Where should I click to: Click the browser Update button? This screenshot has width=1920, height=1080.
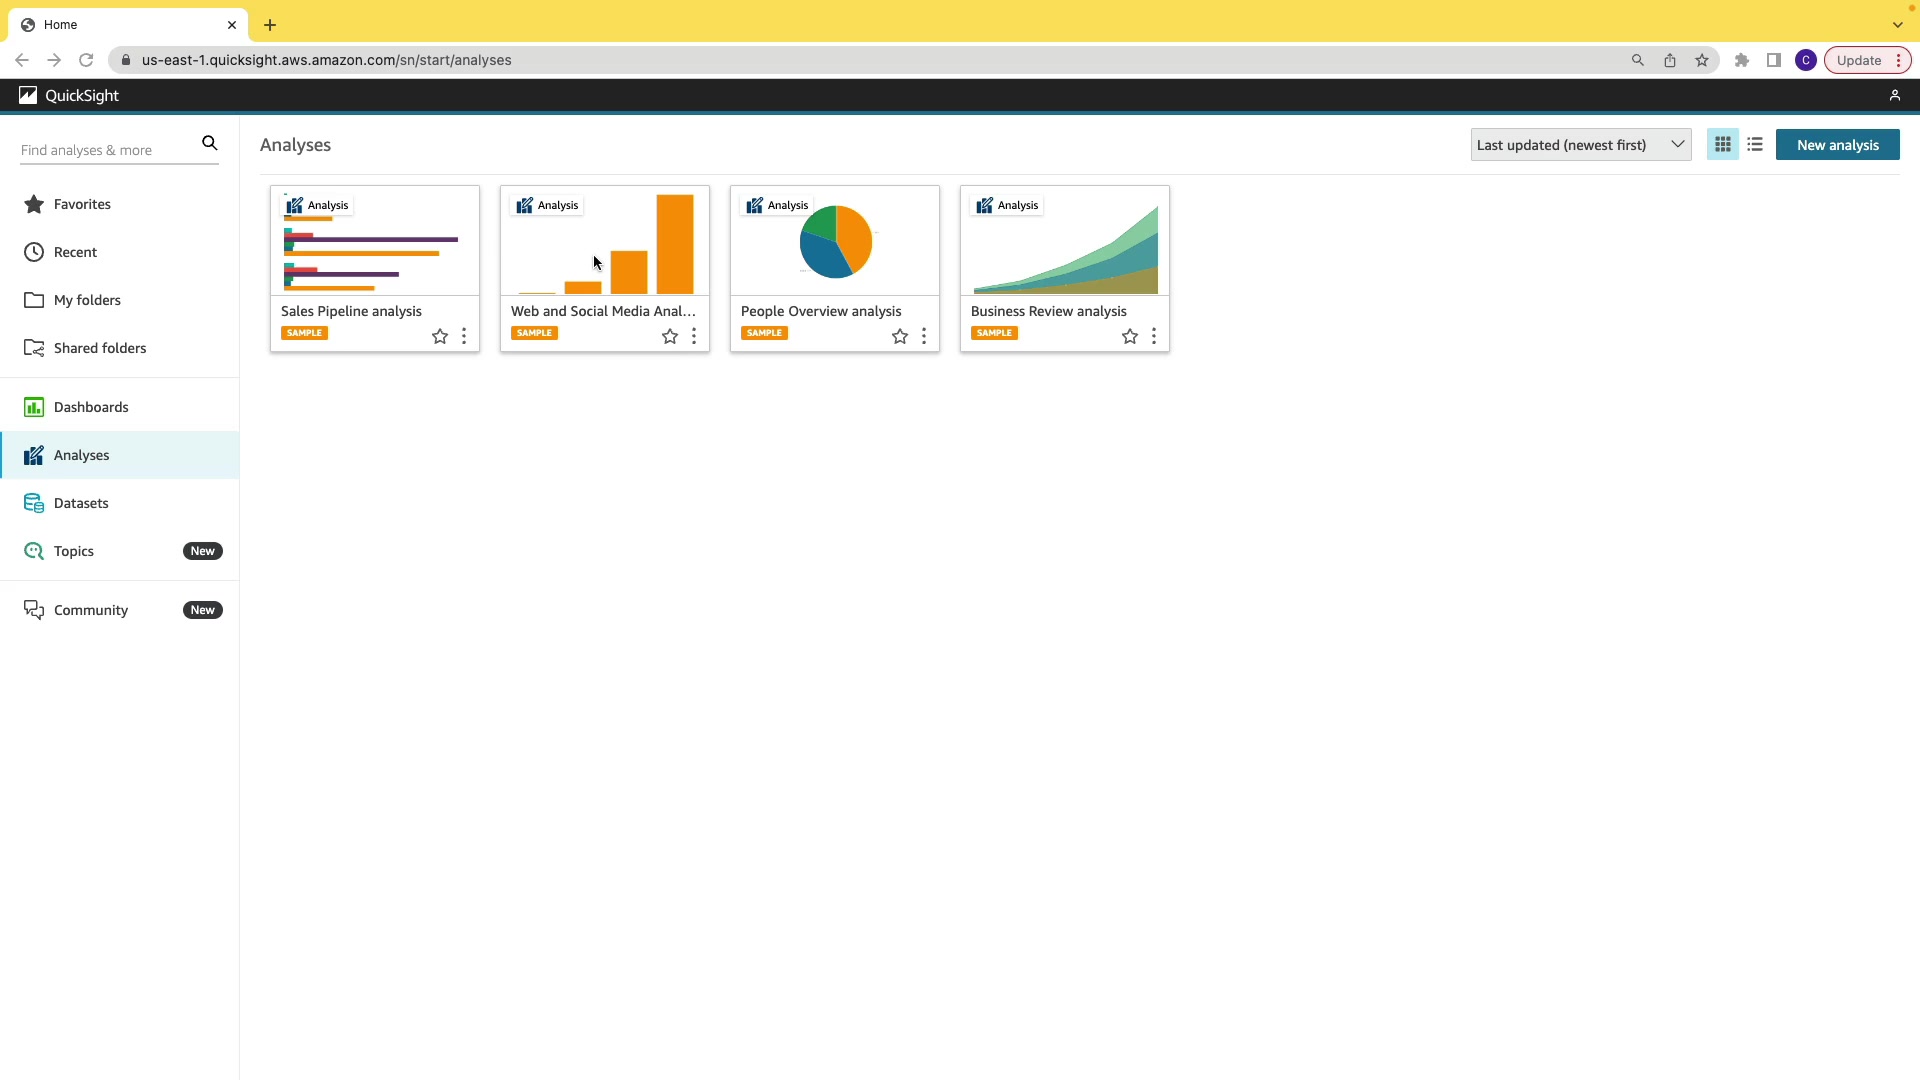point(1859,60)
